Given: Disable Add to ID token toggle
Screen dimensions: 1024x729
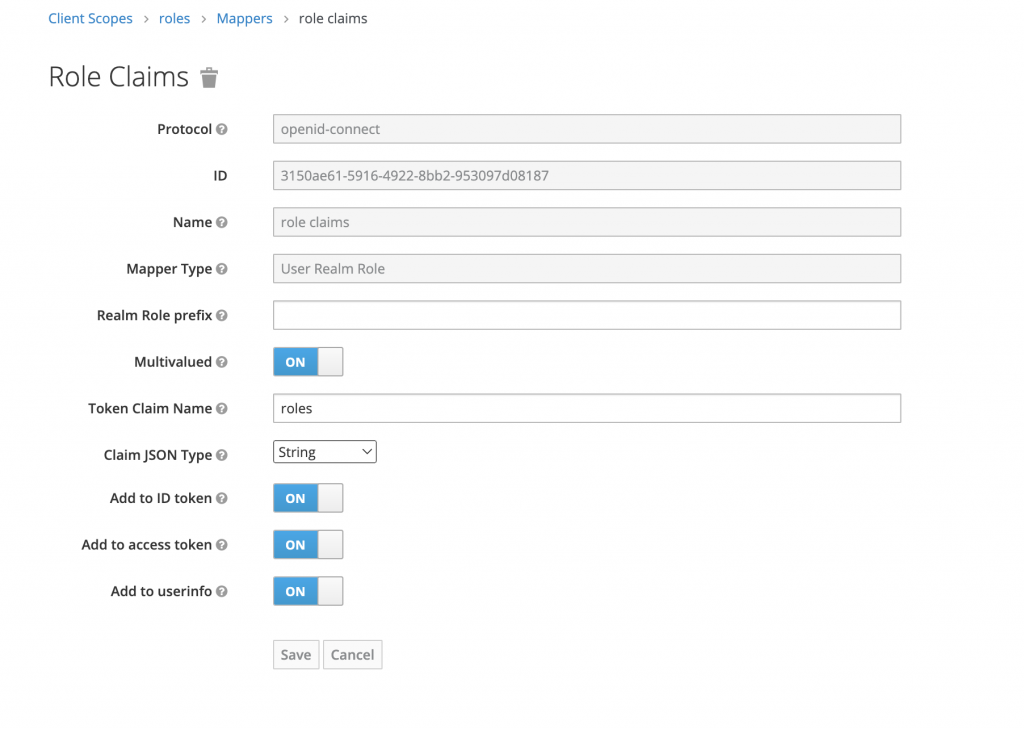Looking at the screenshot, I should 308,498.
